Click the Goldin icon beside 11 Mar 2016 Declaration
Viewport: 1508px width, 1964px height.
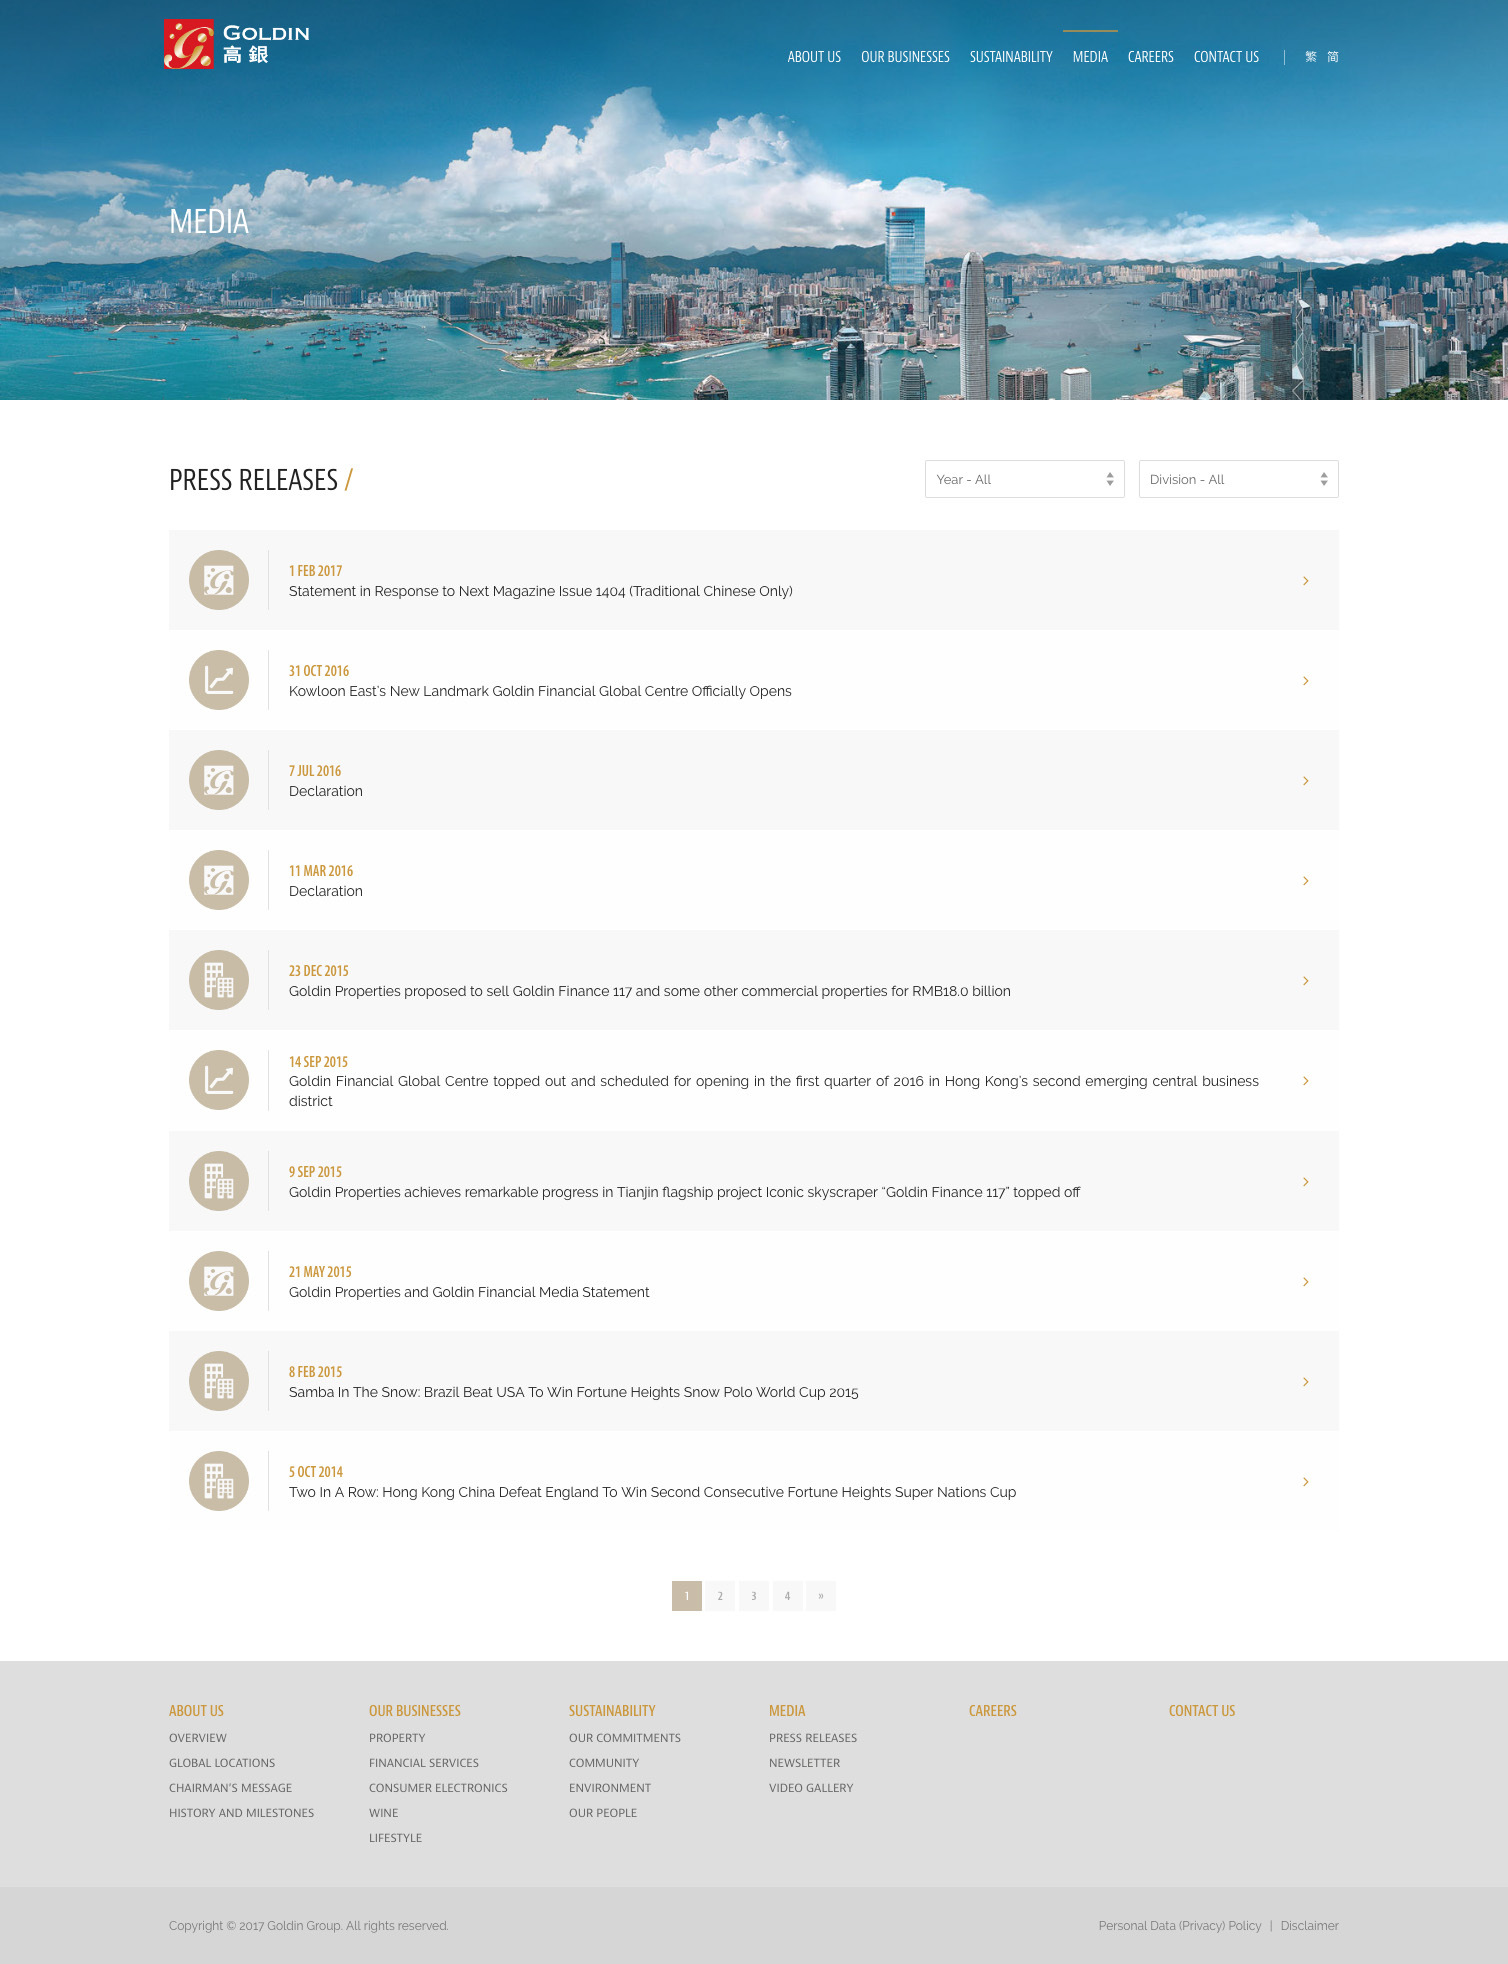pyautogui.click(x=219, y=880)
